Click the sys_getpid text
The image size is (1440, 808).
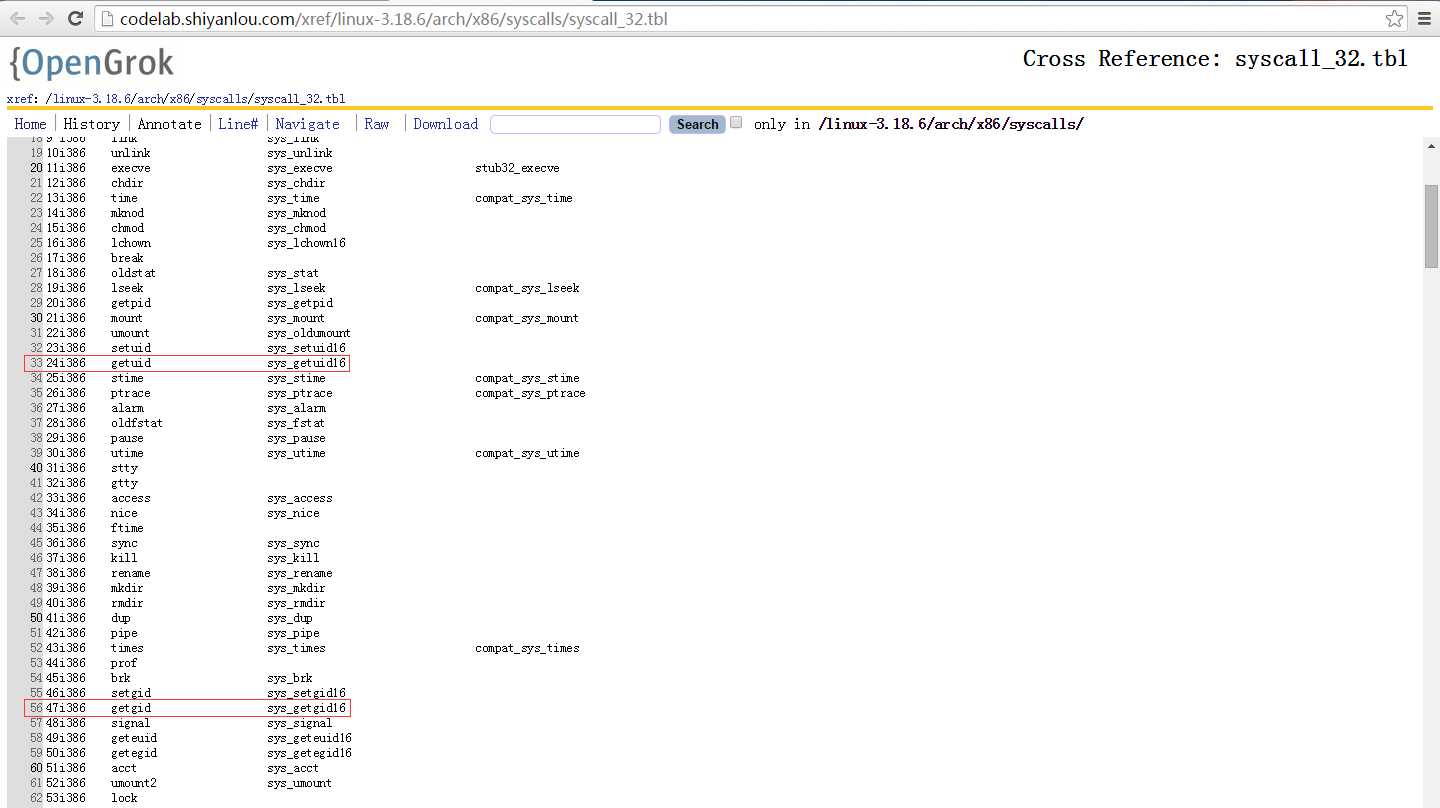[x=300, y=303]
